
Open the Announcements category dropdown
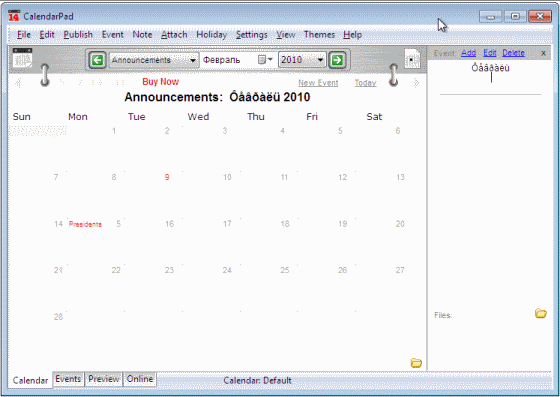click(x=154, y=60)
